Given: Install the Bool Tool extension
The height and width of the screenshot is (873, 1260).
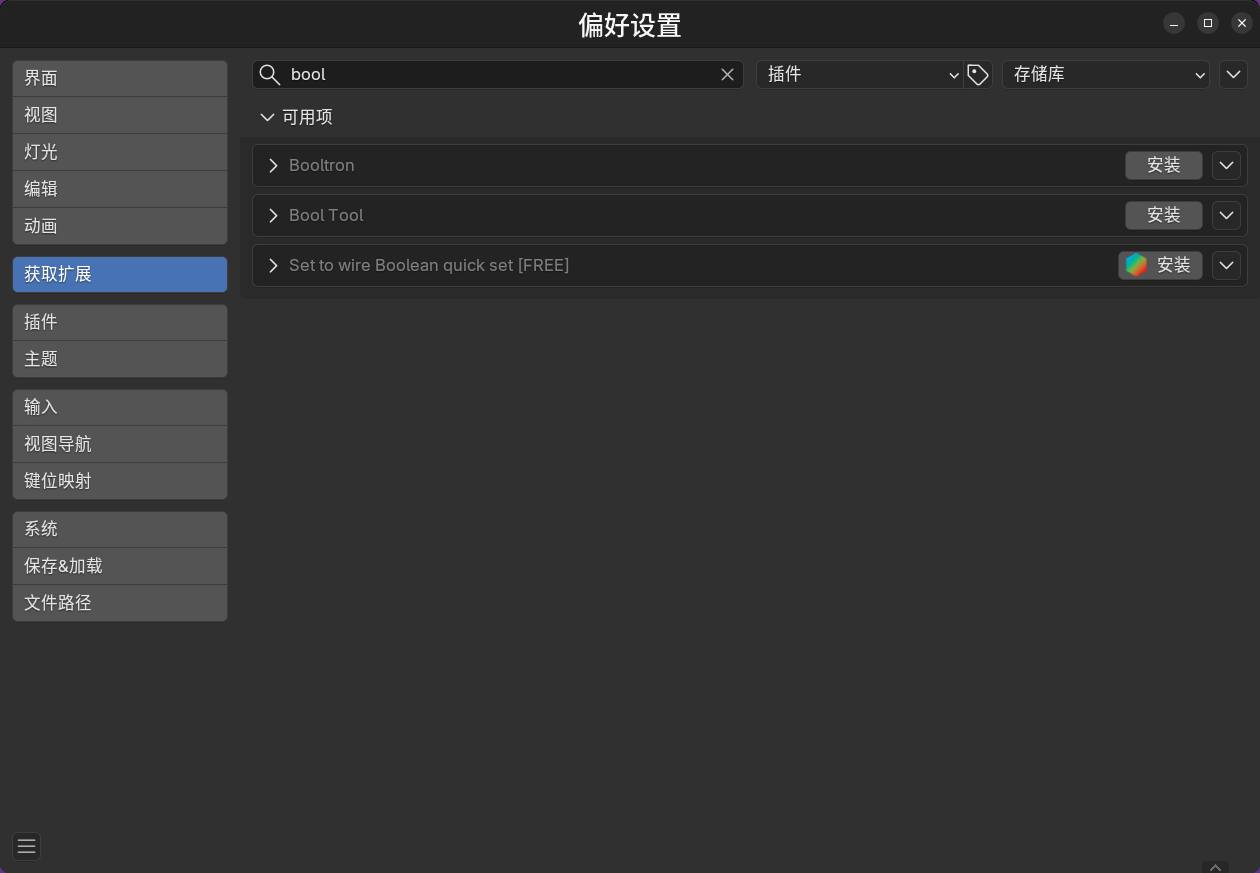Looking at the screenshot, I should click(1163, 215).
